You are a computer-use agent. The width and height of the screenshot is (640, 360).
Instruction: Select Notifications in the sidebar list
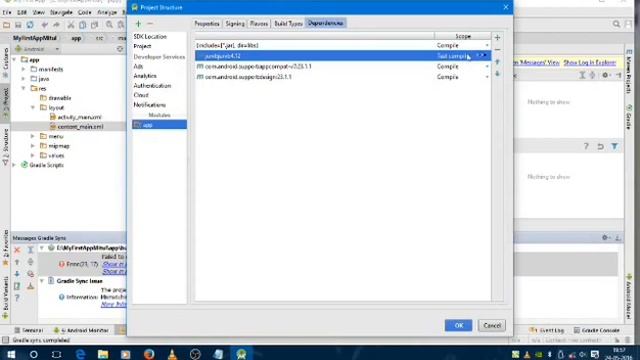(x=149, y=105)
